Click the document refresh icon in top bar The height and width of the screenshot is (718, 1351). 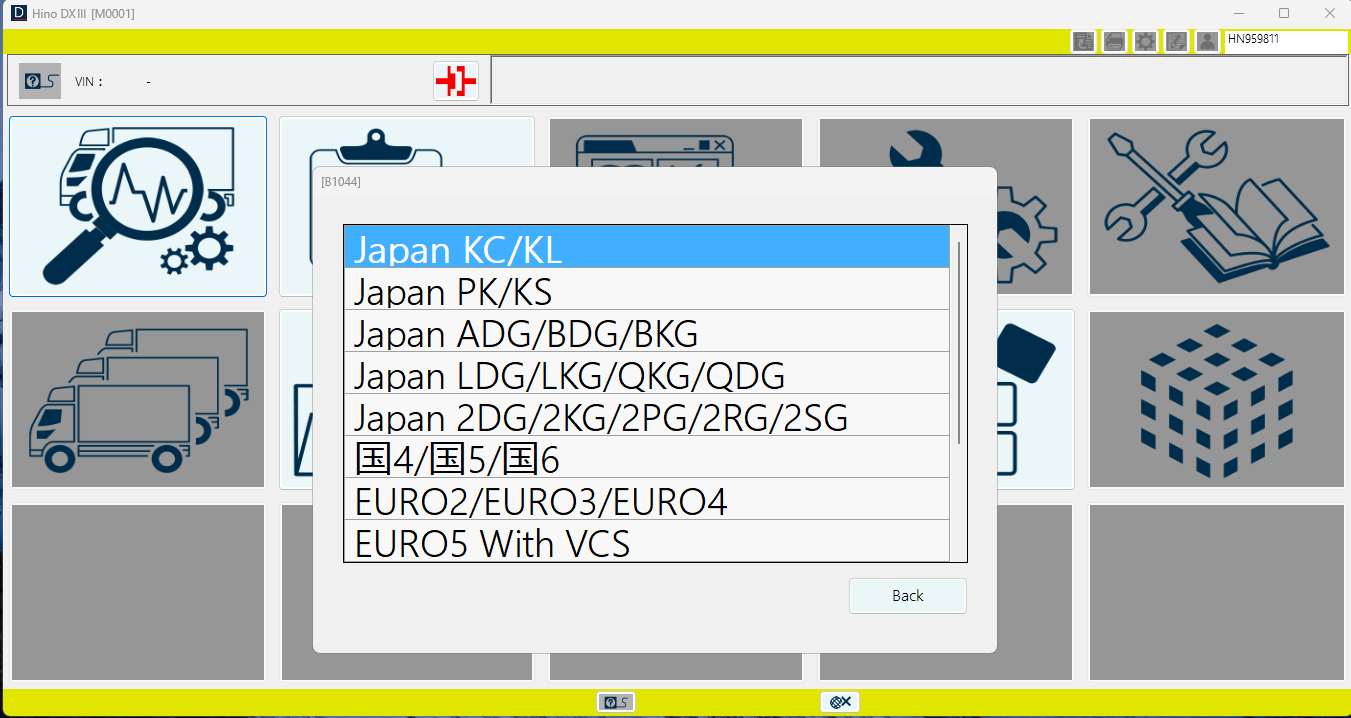click(1083, 41)
